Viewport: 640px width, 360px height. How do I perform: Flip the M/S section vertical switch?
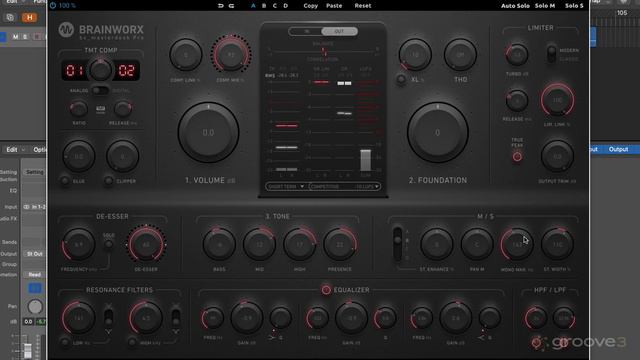pos(397,244)
